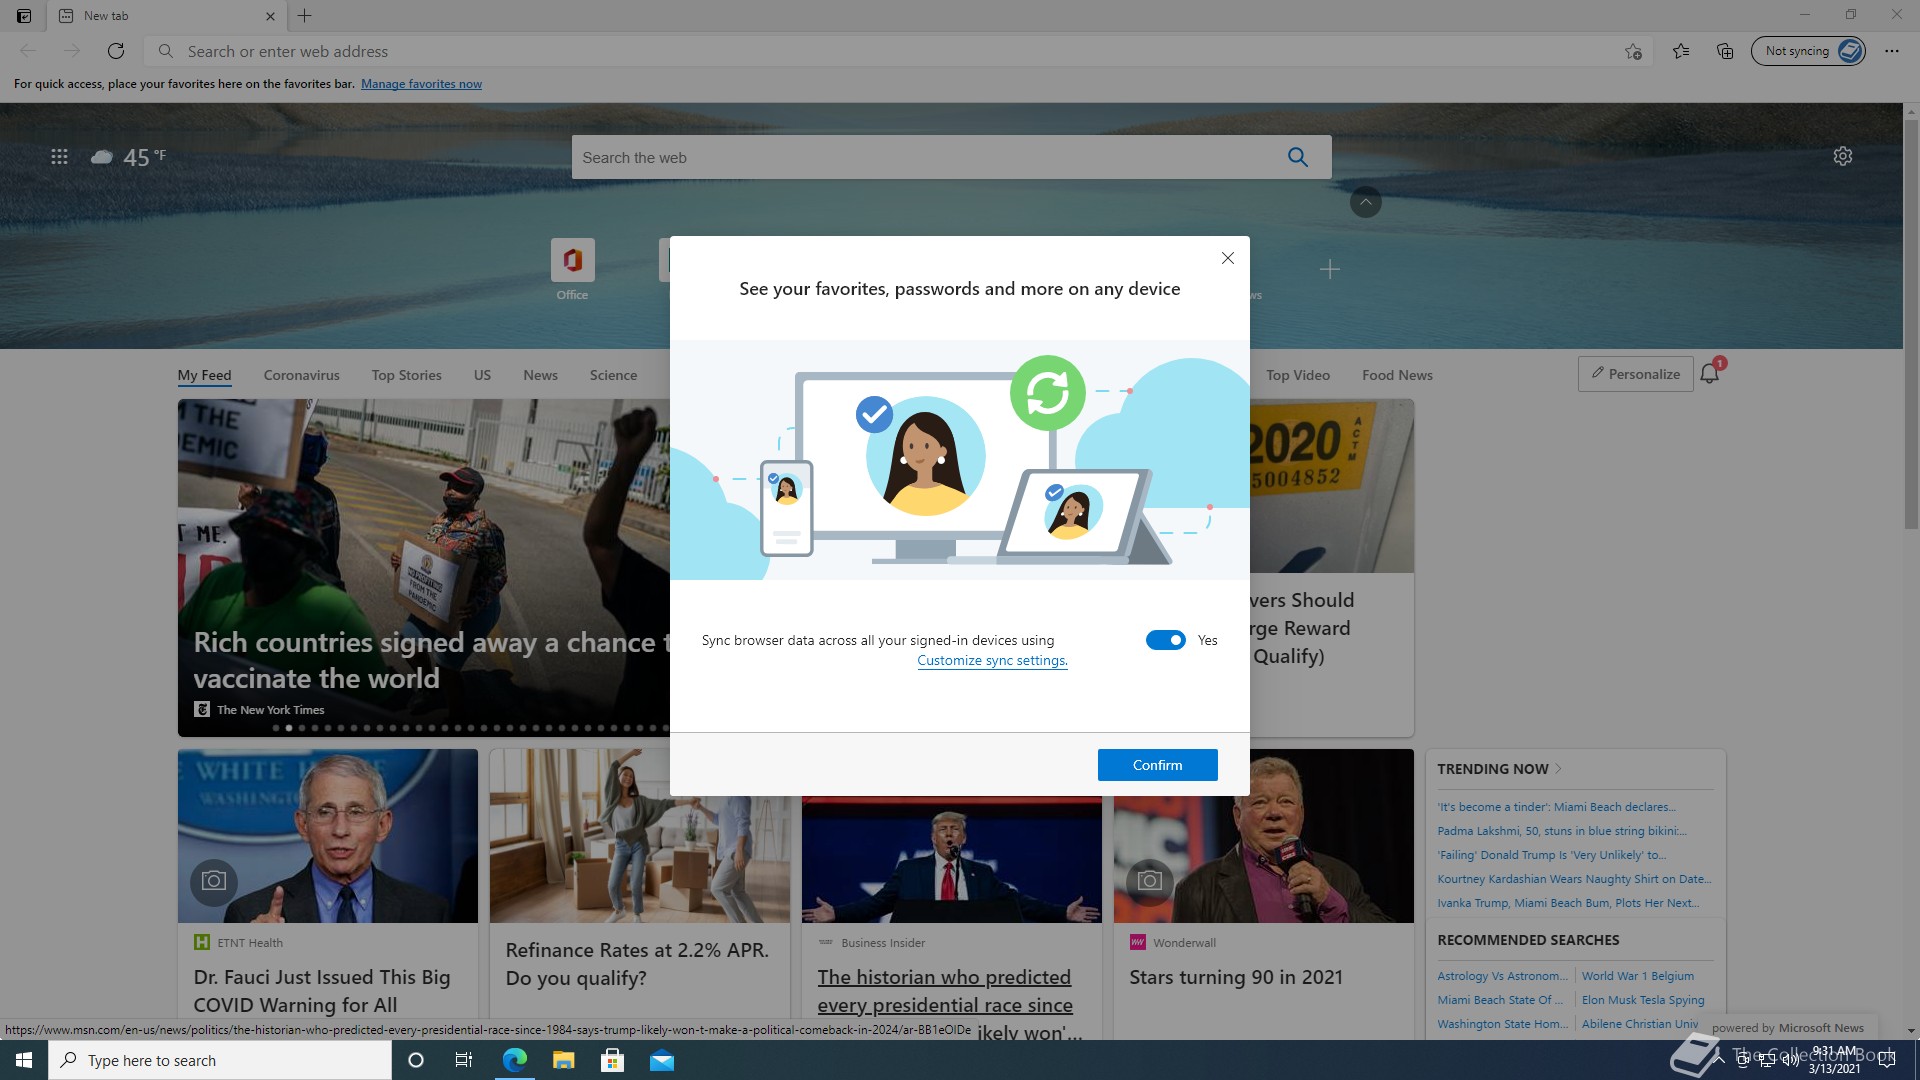
Task: Click Elon Musk Tesla Spying search
Action: (1642, 1000)
